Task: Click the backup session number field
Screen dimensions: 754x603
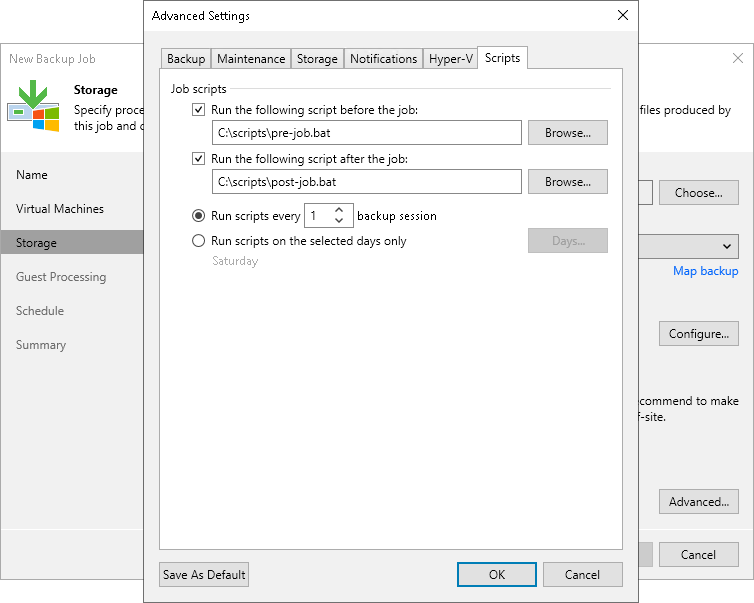Action: tap(318, 216)
